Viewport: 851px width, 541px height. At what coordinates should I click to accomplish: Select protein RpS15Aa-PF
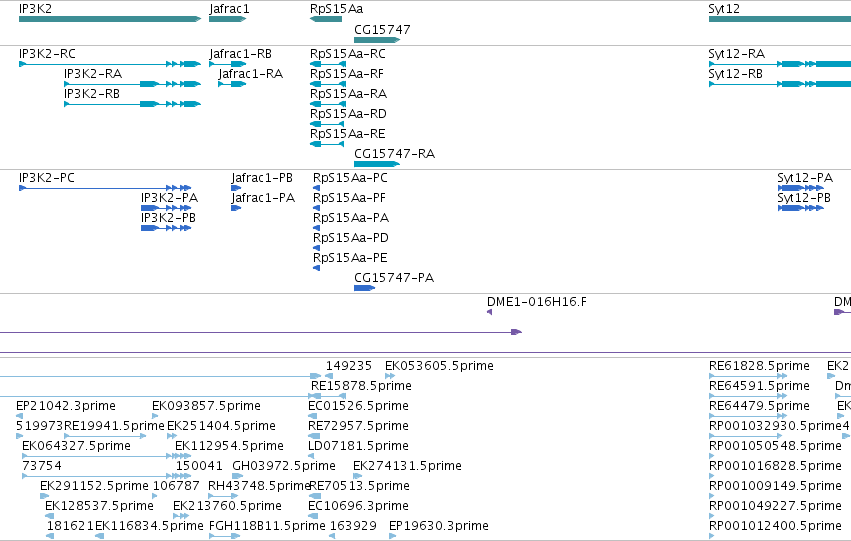tap(316, 208)
